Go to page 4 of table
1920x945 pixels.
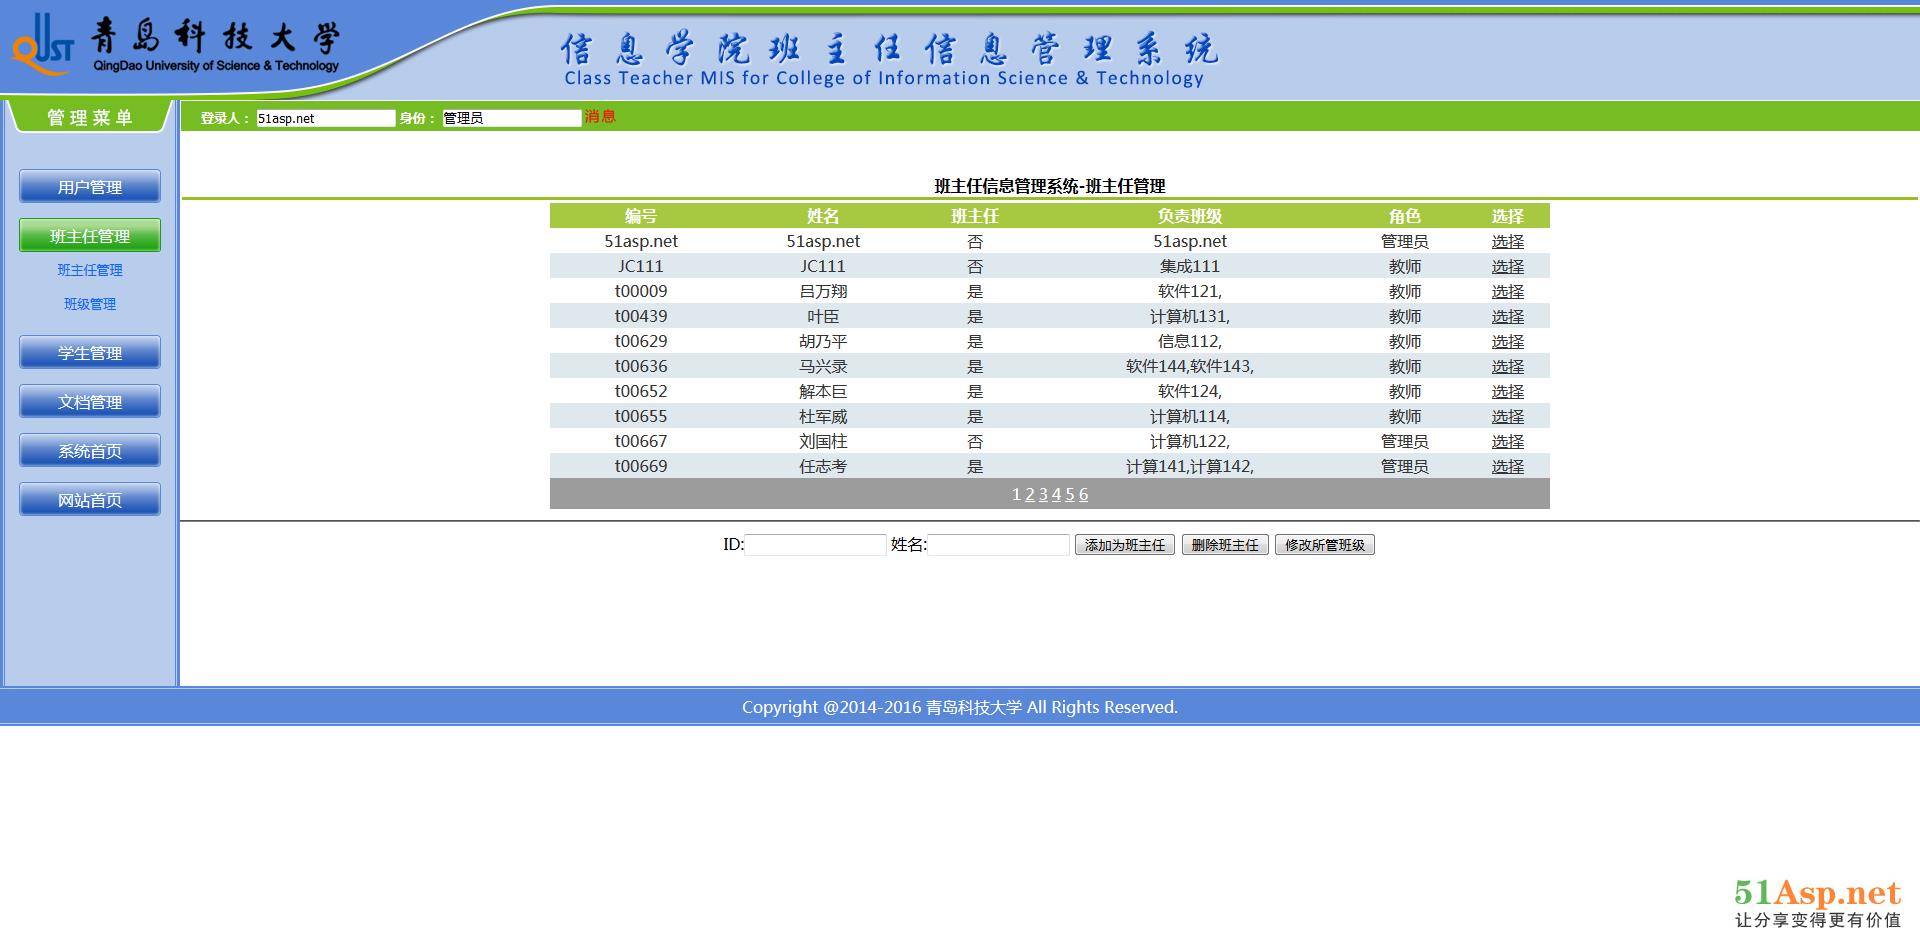1056,494
